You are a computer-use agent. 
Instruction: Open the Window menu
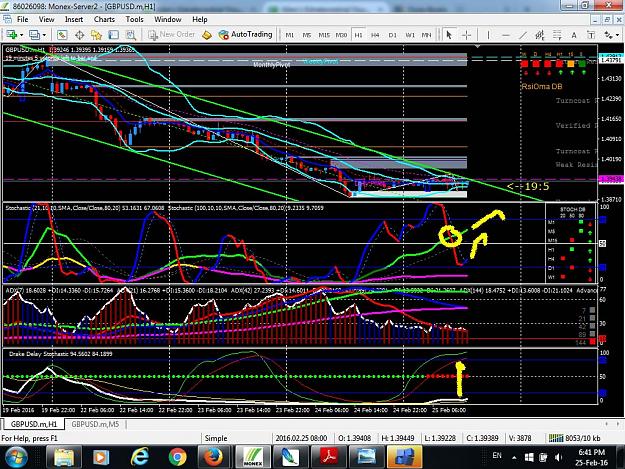coord(167,19)
